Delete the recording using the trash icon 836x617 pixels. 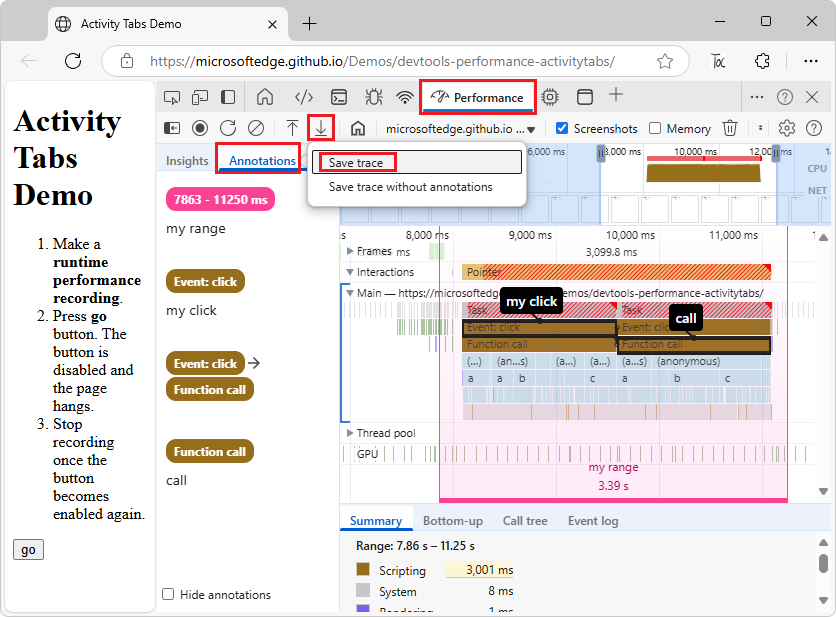click(x=729, y=128)
